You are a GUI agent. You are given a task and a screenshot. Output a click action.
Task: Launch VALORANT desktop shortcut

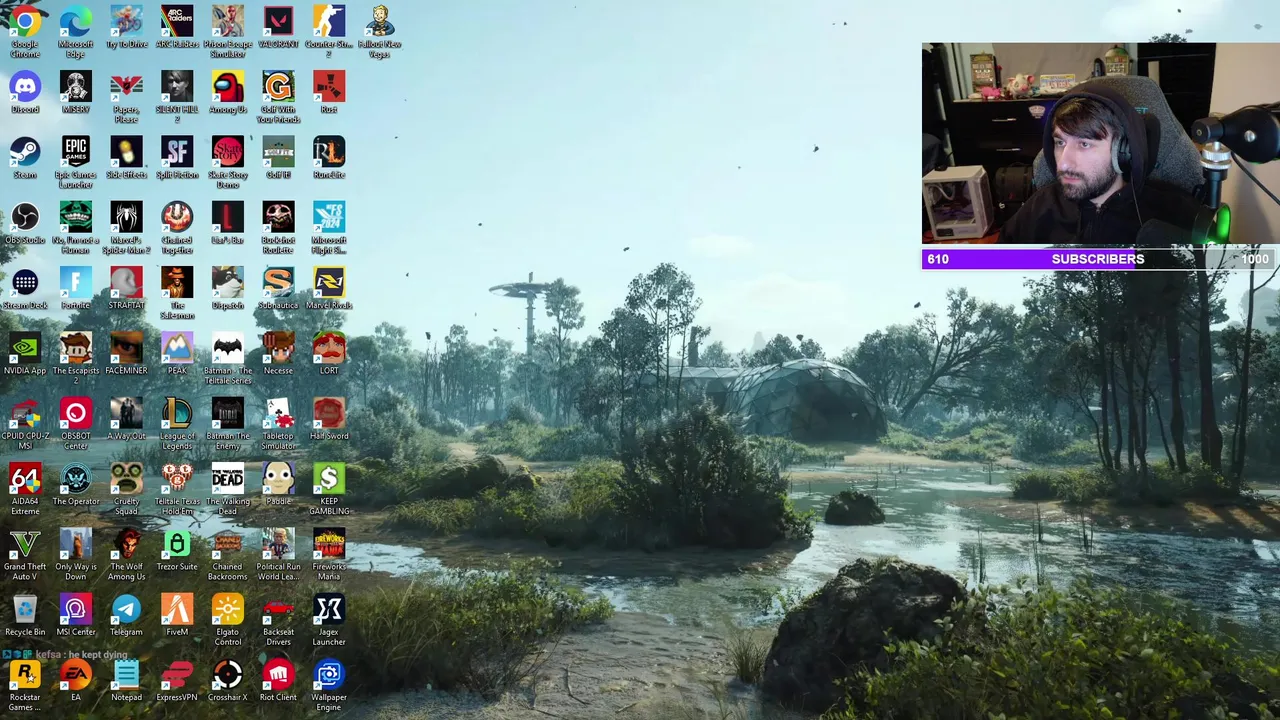tap(278, 27)
